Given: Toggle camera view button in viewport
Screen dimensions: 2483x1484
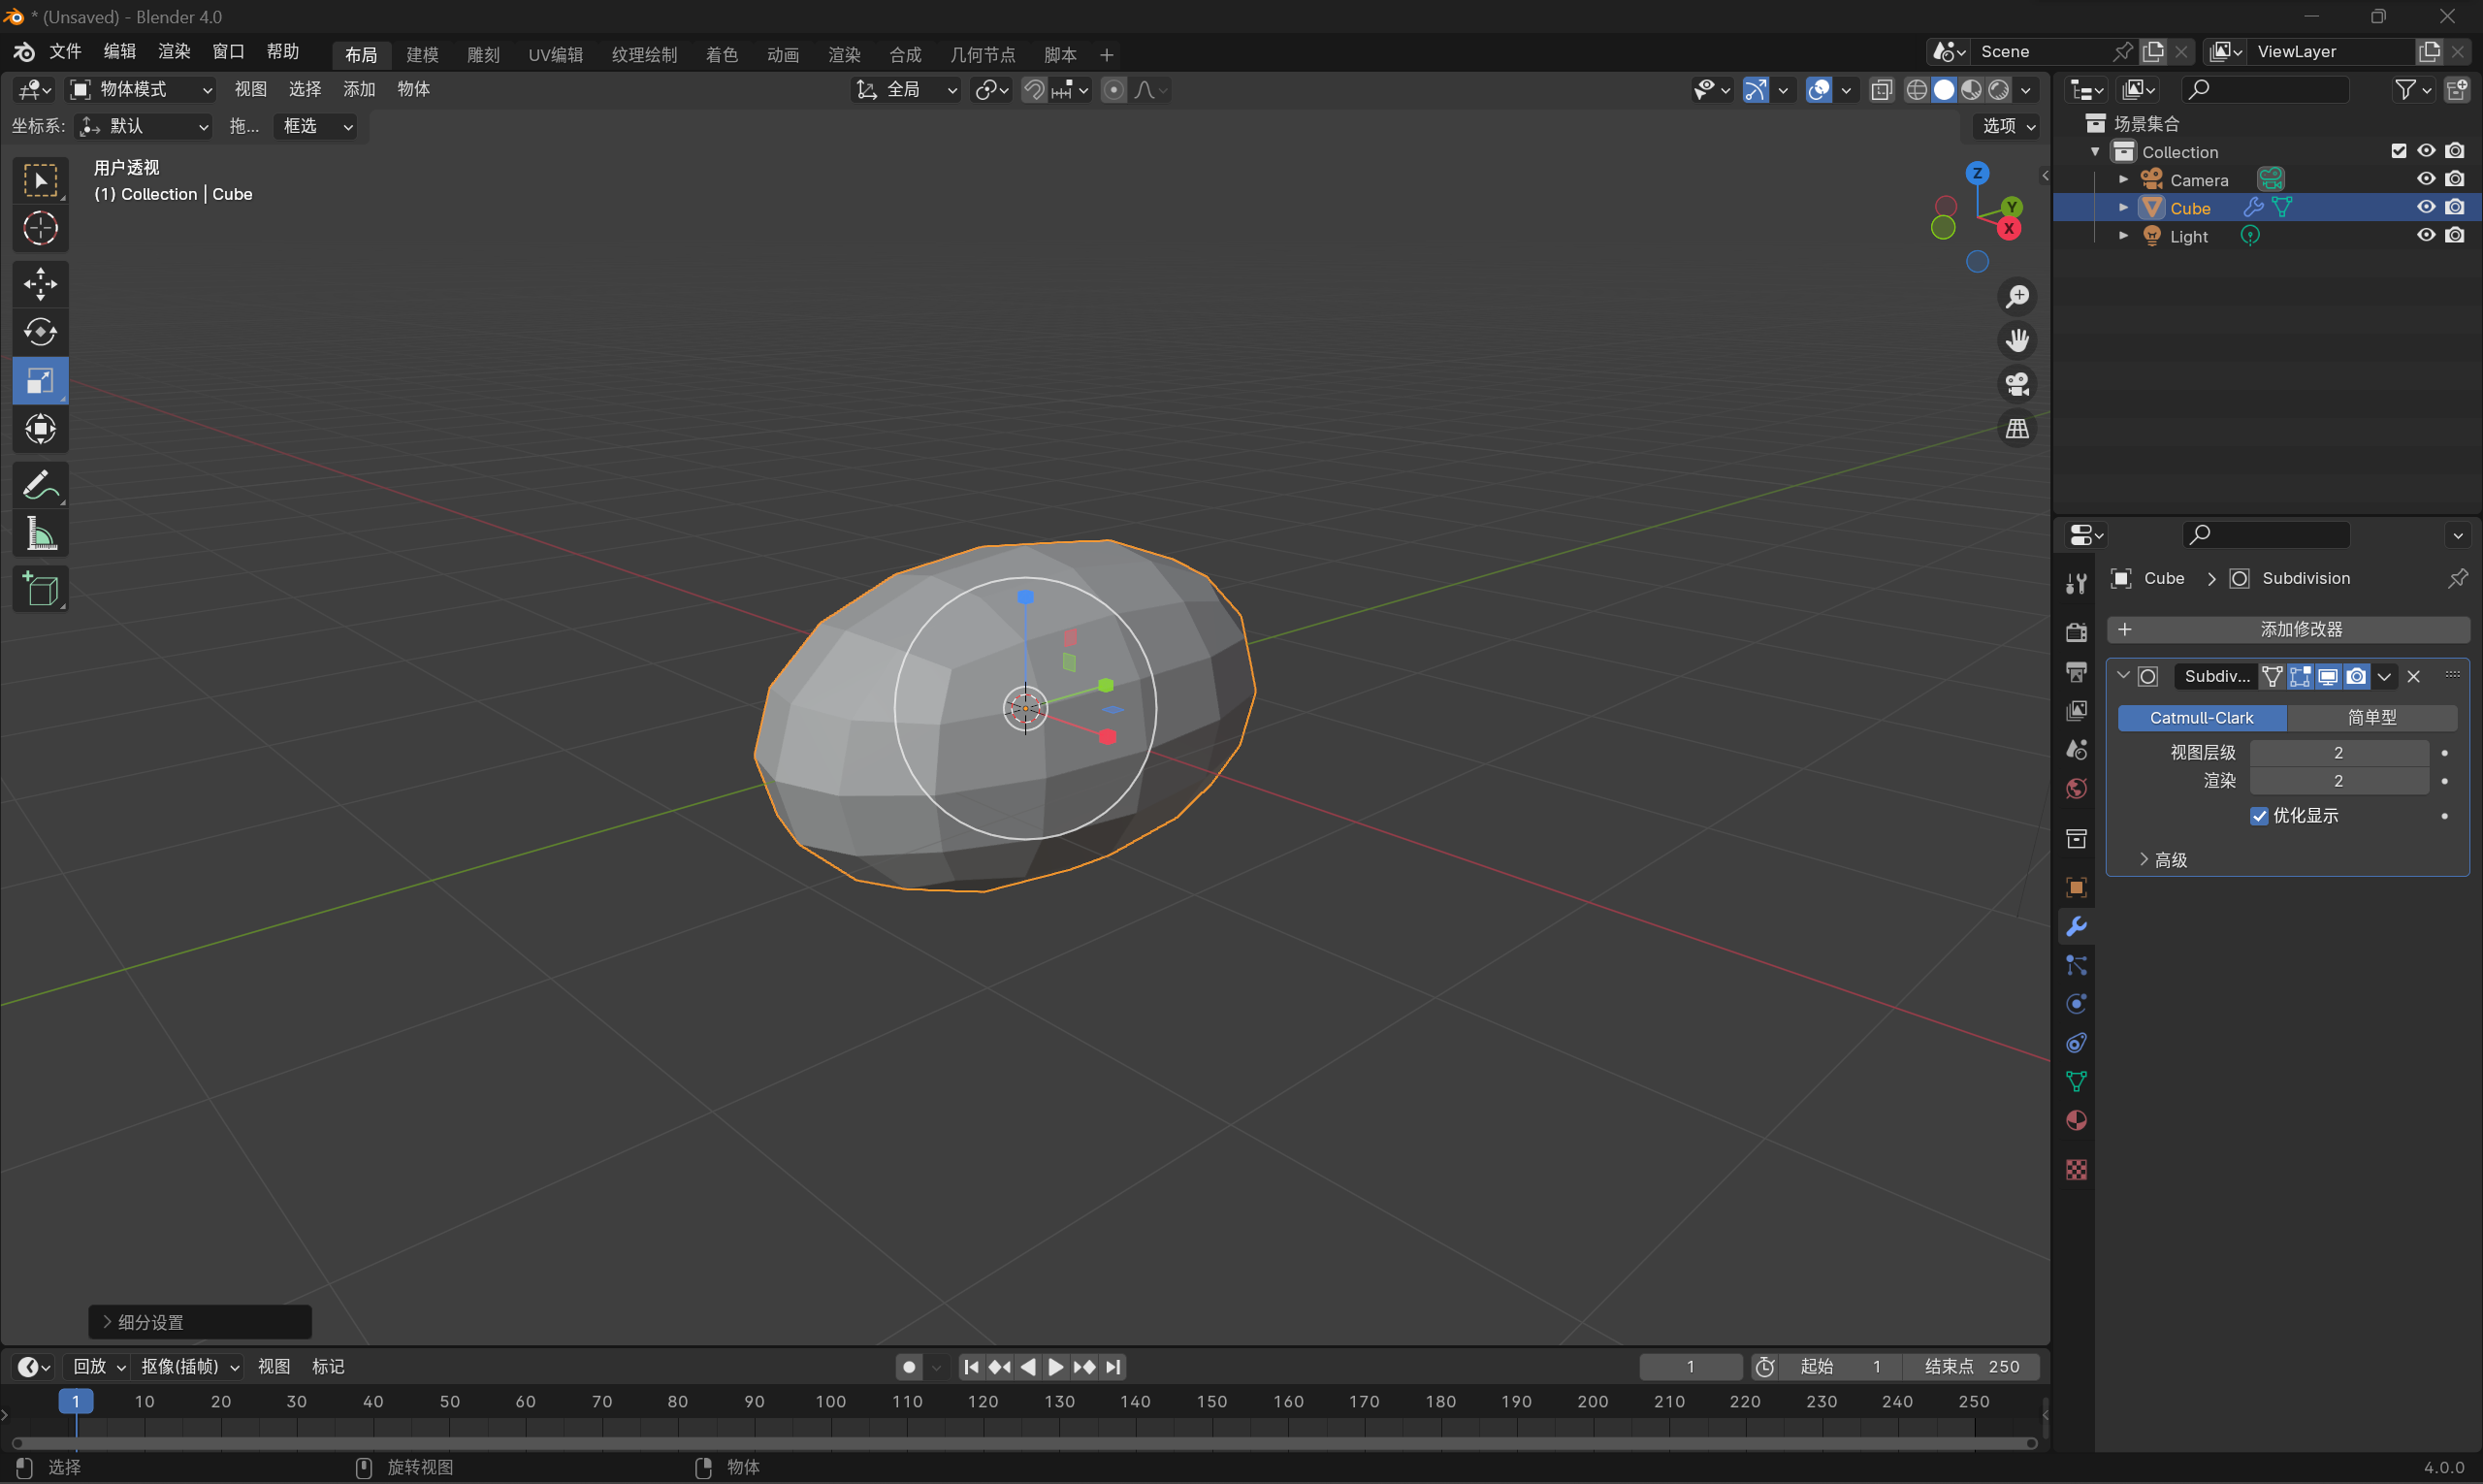Looking at the screenshot, I should [2017, 384].
